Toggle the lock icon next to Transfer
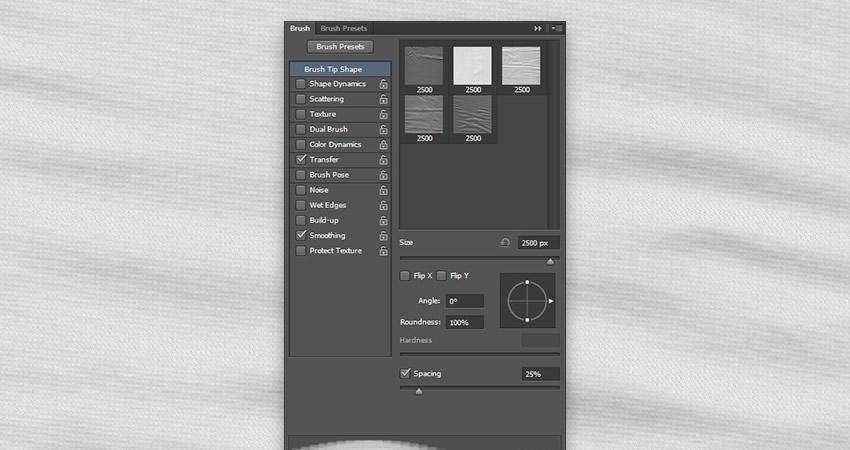 click(x=383, y=160)
